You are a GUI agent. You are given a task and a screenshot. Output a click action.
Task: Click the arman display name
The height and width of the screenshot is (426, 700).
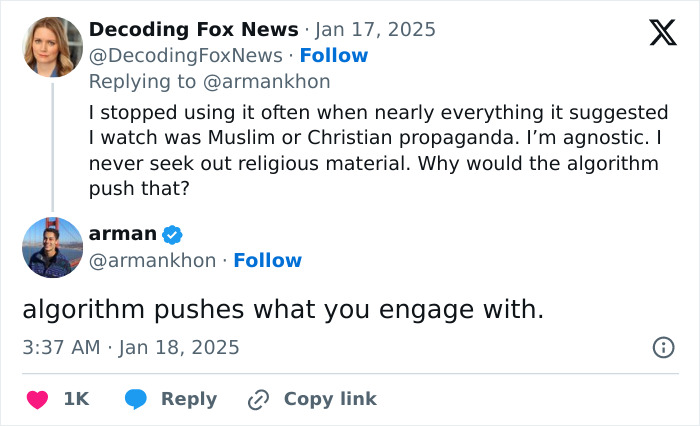(x=122, y=234)
